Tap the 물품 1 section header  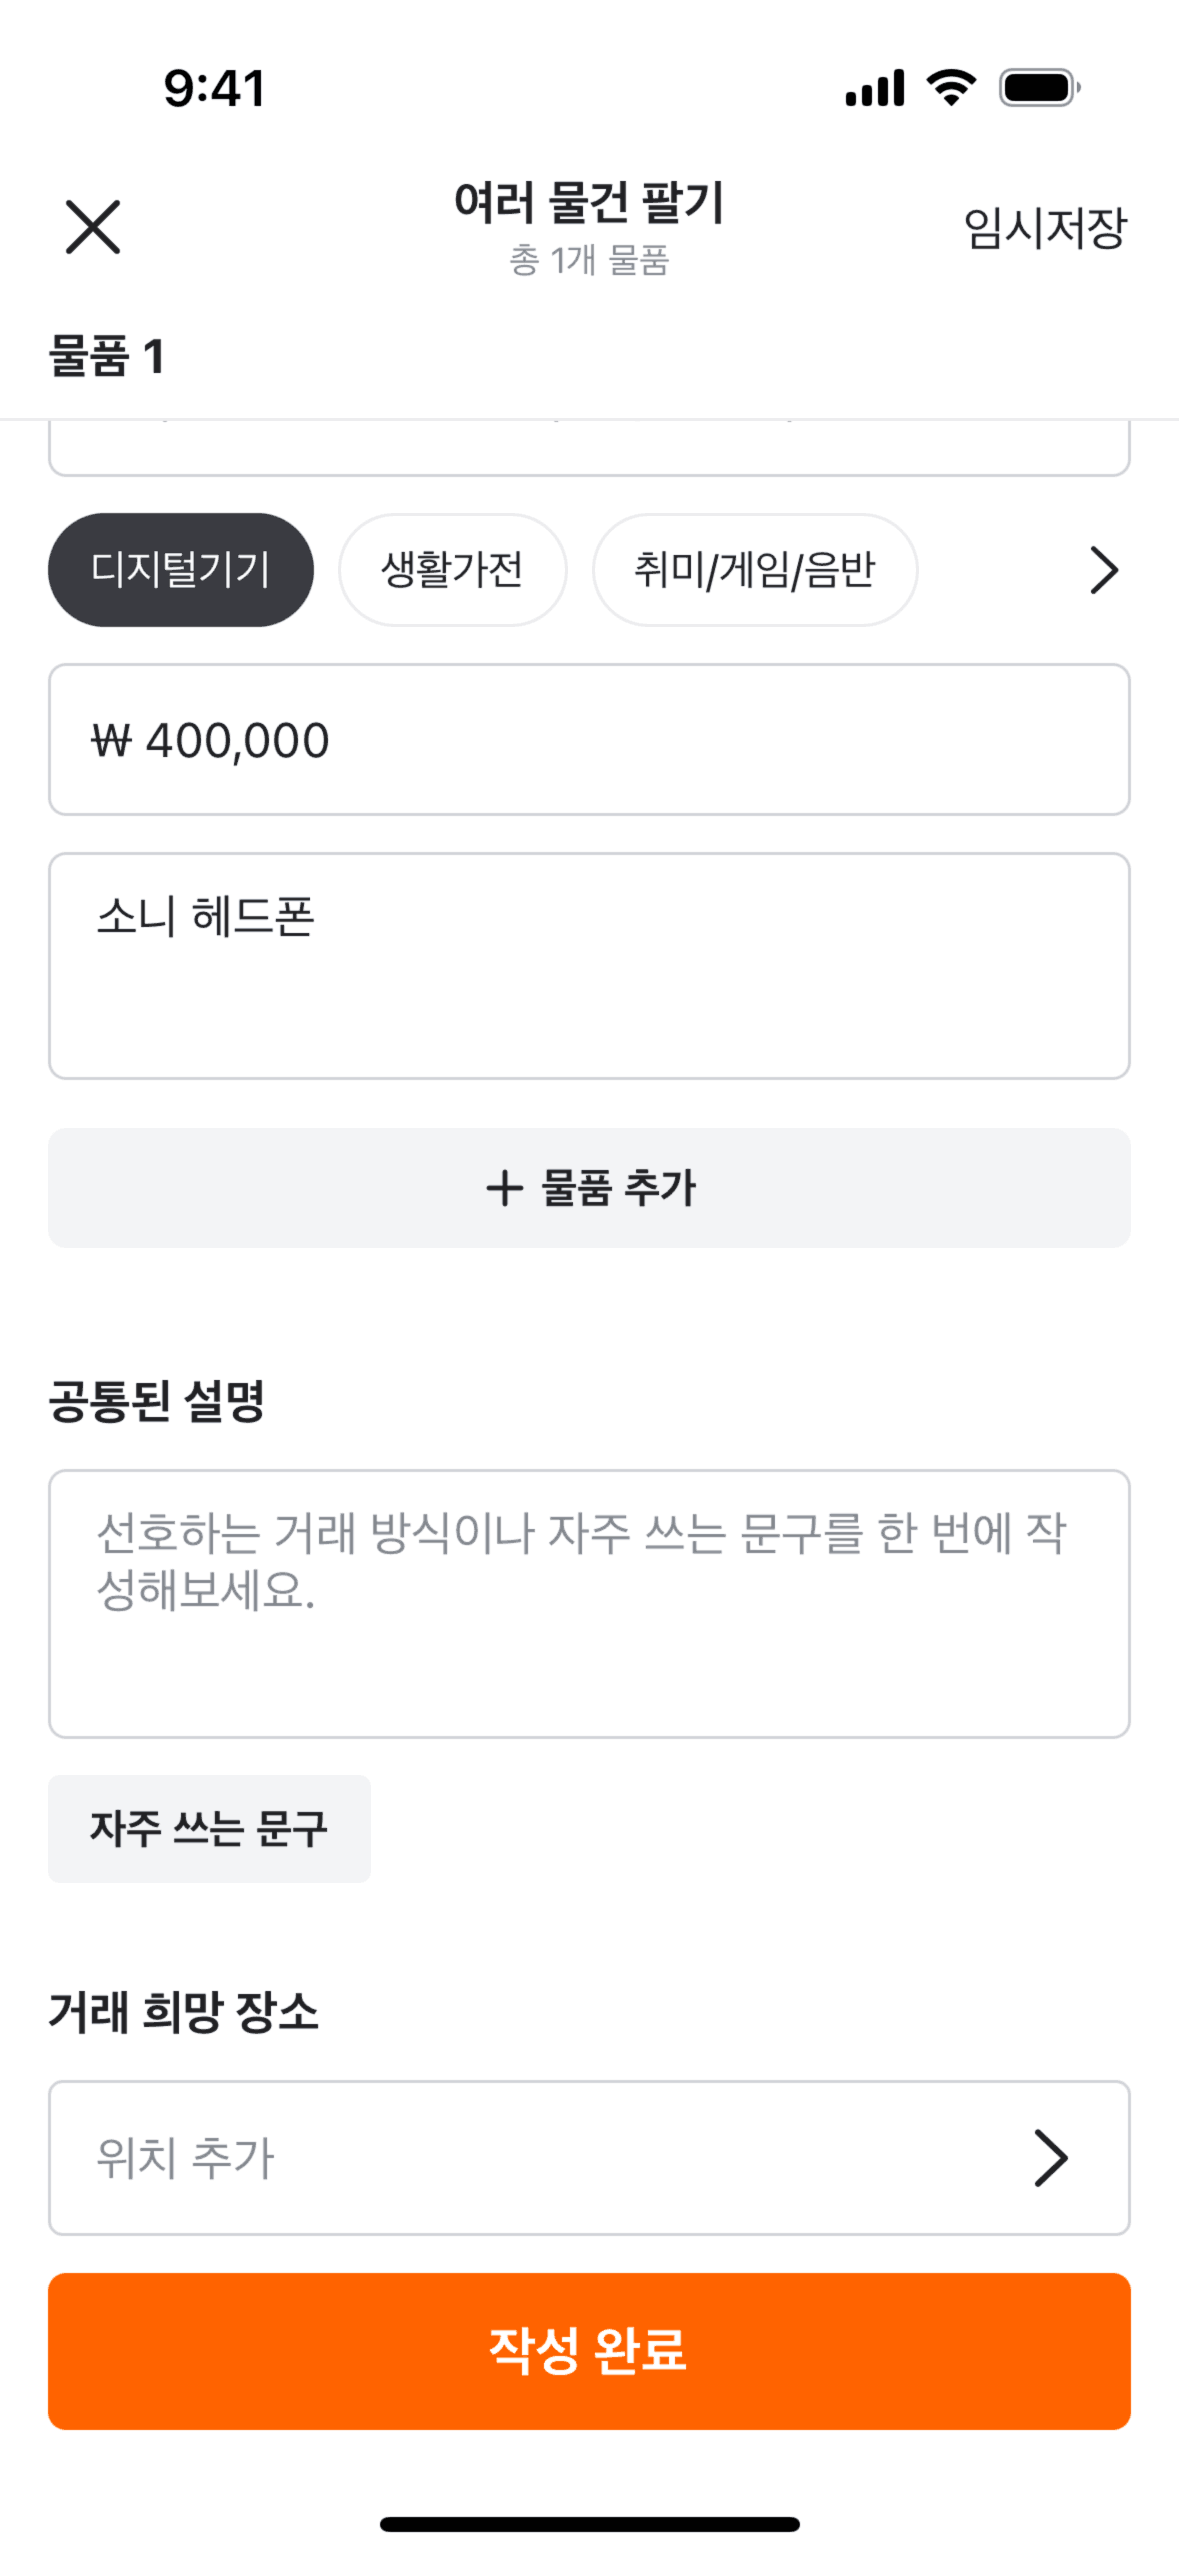107,357
